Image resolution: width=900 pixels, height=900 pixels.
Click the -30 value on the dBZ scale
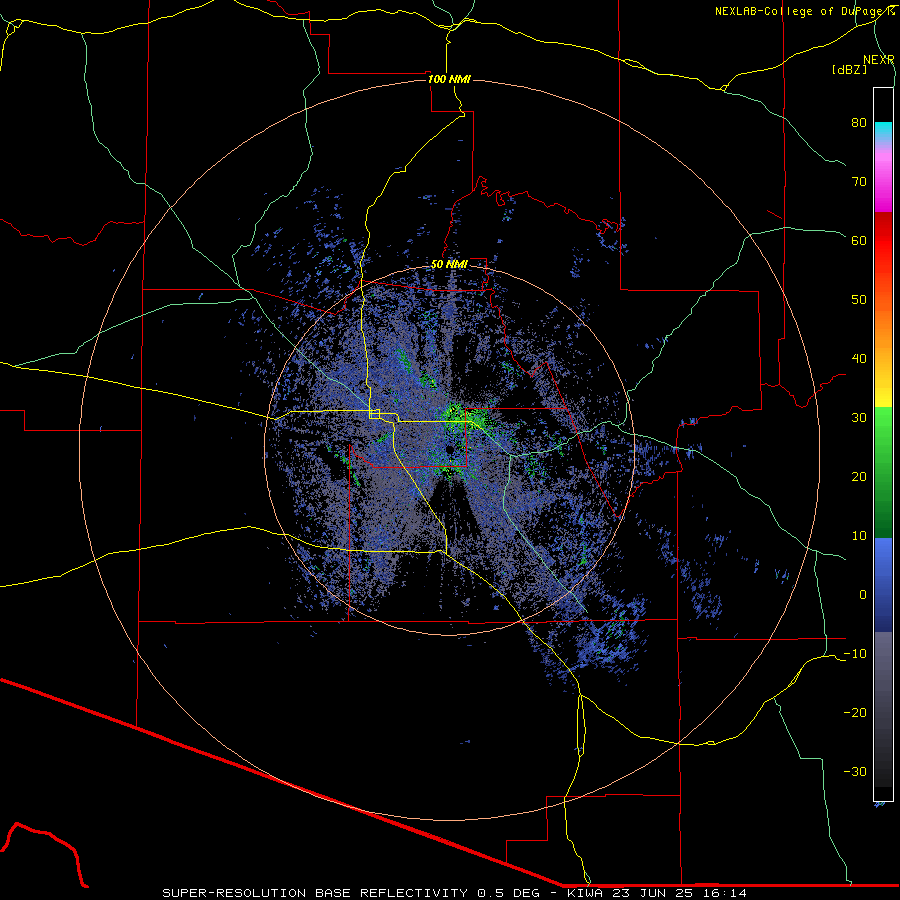855,771
